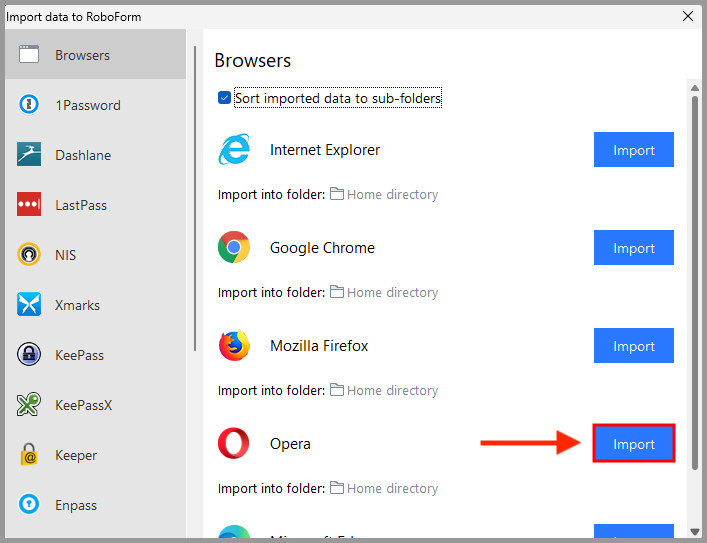
Task: Click the blue Xmarks icon
Action: tap(29, 304)
